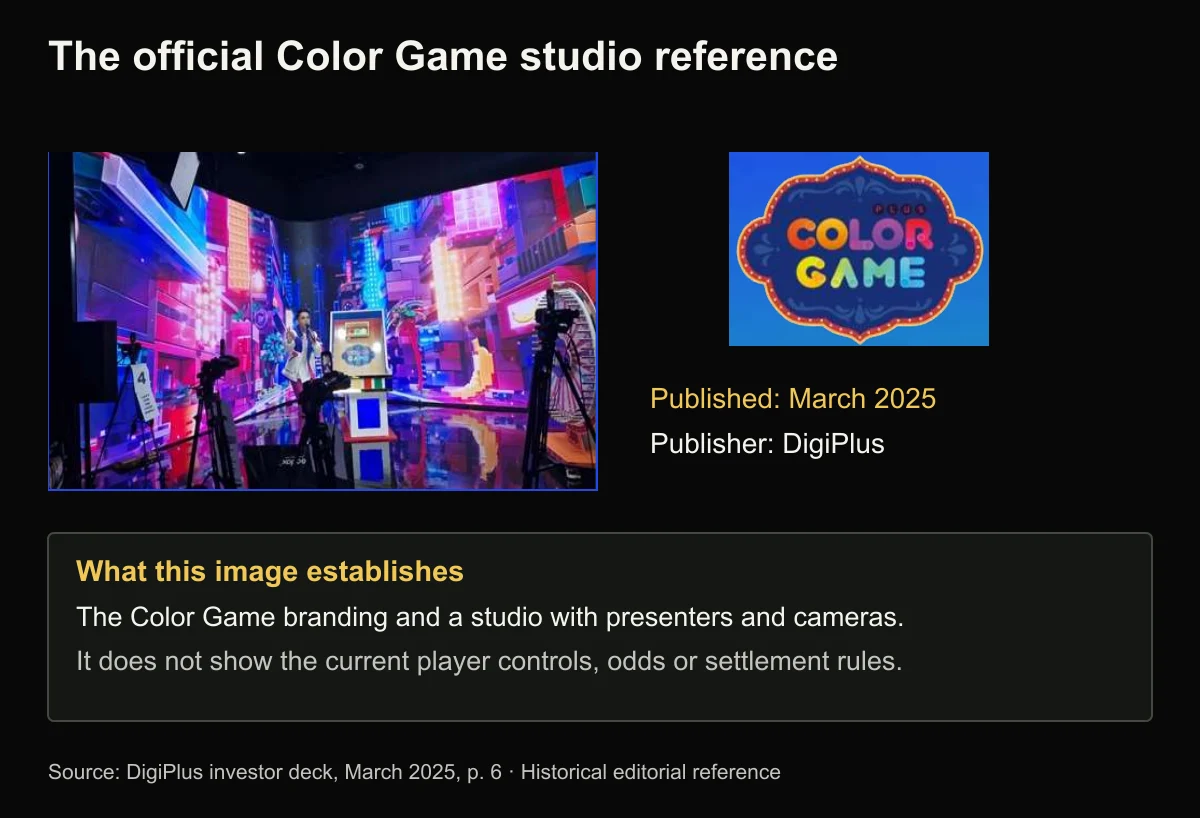This screenshot has width=1200, height=818.
Task: Click the Color Game studio photo
Action: (x=323, y=321)
